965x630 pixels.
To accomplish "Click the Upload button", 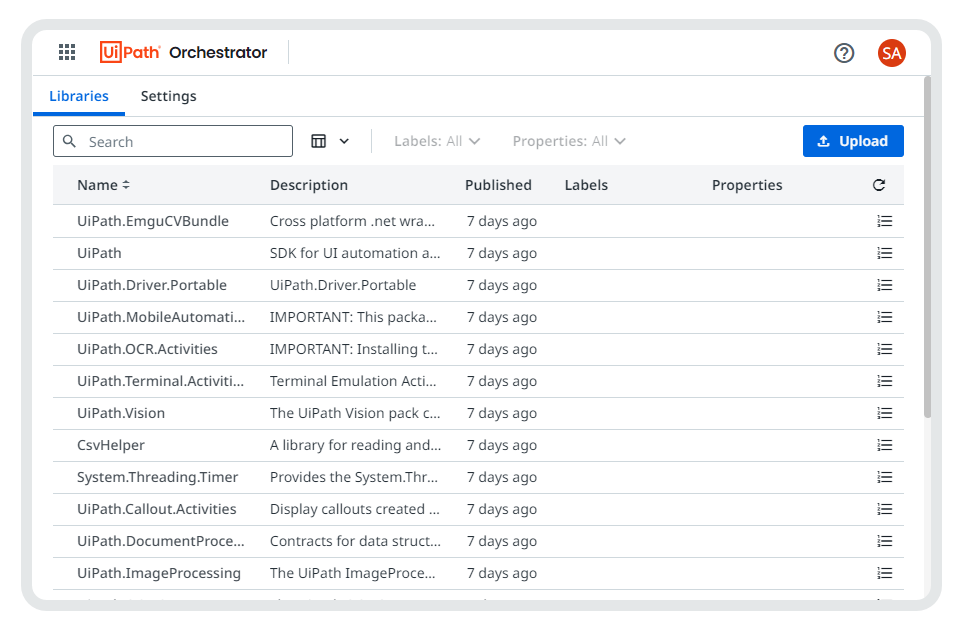I will point(853,141).
